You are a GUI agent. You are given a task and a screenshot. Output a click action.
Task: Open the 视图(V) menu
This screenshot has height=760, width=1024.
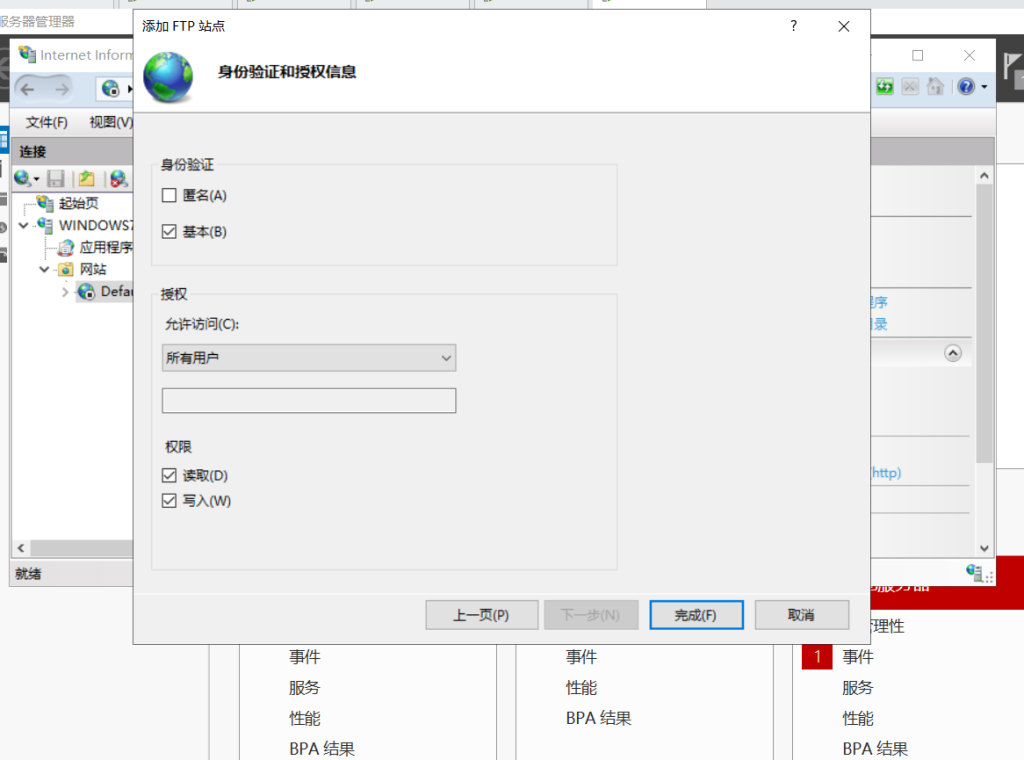click(110, 122)
